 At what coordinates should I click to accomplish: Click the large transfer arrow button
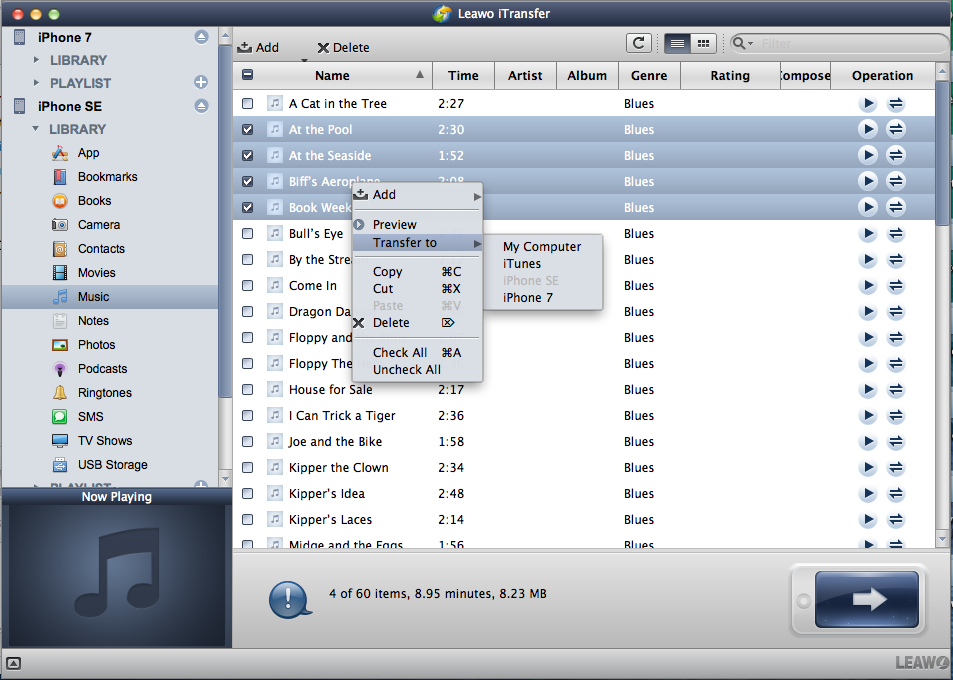click(866, 599)
